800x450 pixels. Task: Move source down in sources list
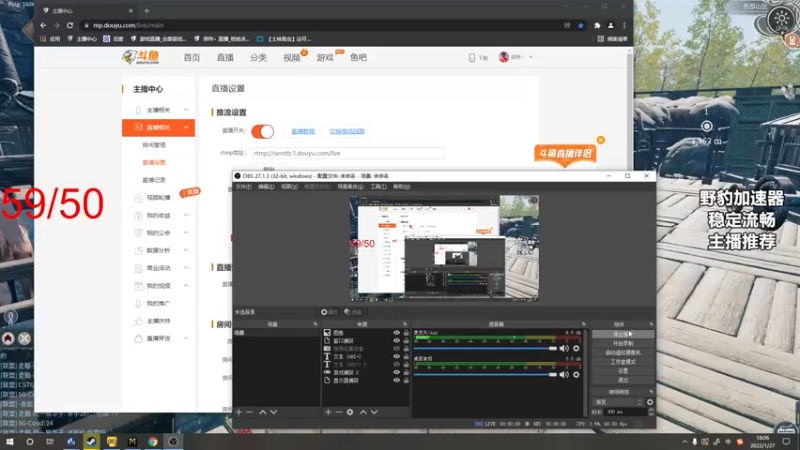click(374, 412)
